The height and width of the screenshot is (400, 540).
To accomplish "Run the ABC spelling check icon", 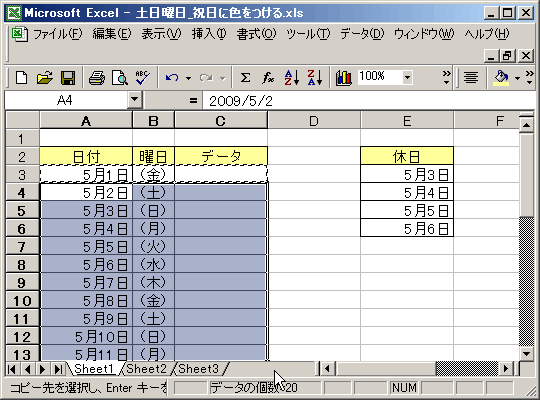I will tap(142, 78).
